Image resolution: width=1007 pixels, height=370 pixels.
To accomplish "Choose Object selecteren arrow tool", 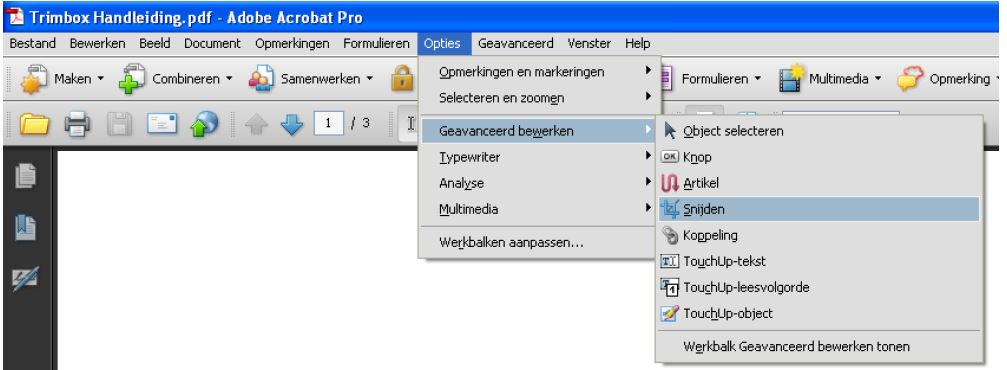I will (819, 131).
